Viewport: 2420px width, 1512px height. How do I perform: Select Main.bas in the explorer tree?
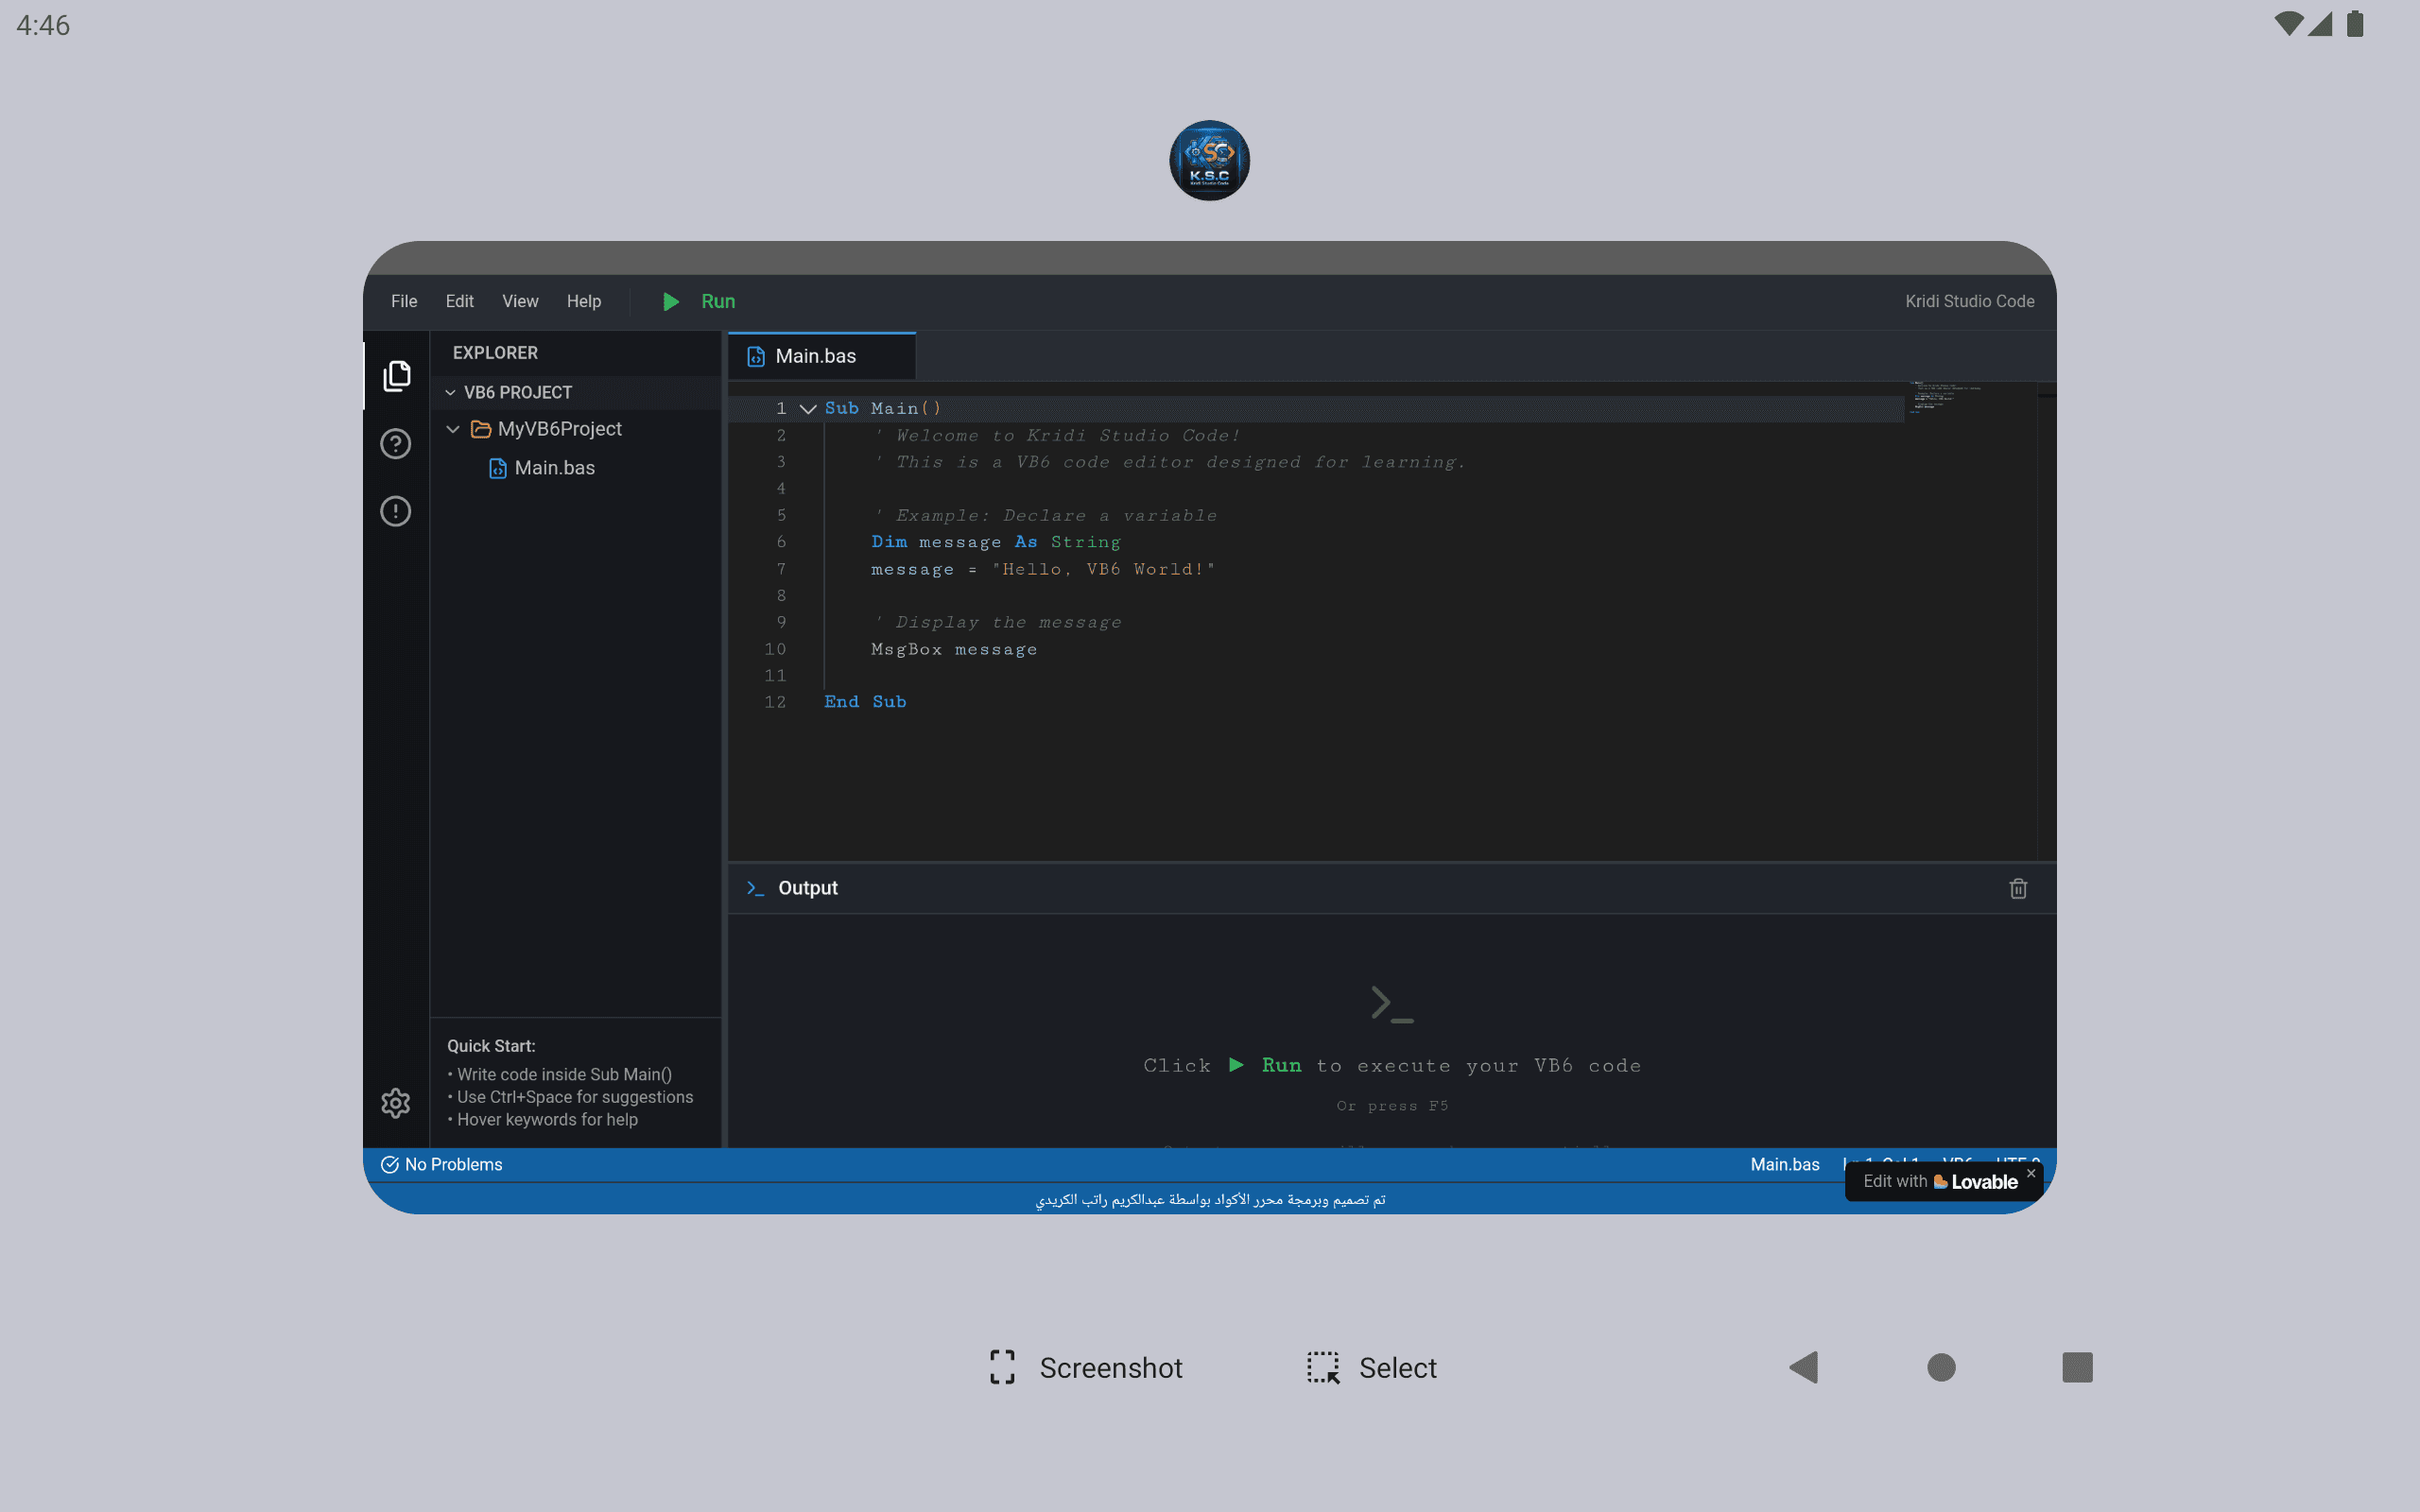coord(554,468)
